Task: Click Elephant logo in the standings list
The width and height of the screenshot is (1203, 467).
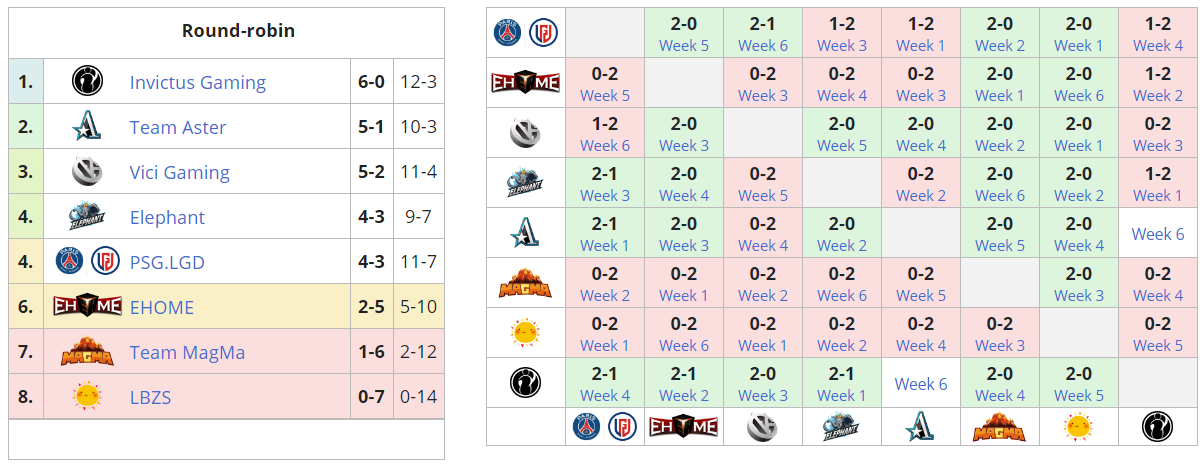Action: [88, 217]
